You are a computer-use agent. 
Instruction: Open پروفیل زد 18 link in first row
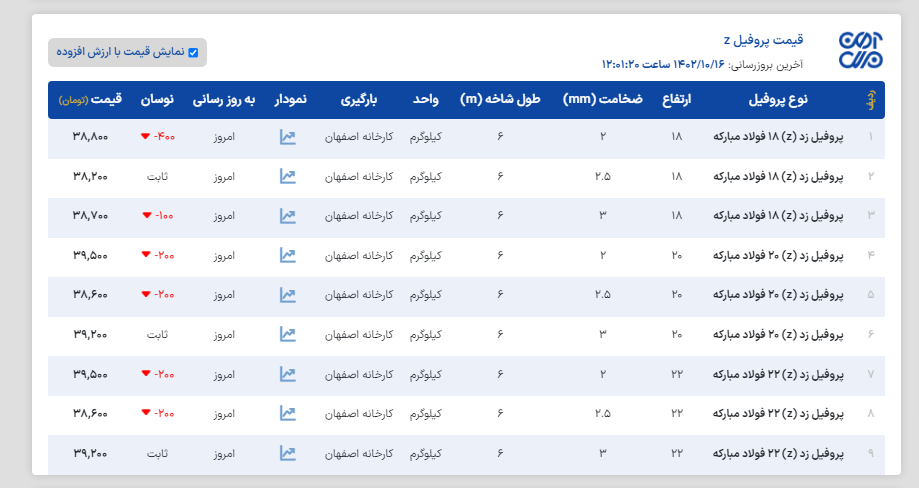click(777, 136)
